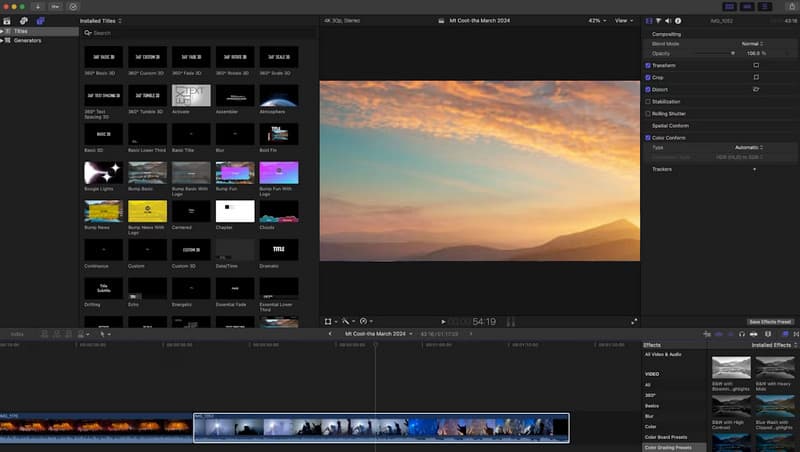Screen dimensions: 800x452
Task: Select All Video & Audio effects category
Action: (x=663, y=355)
